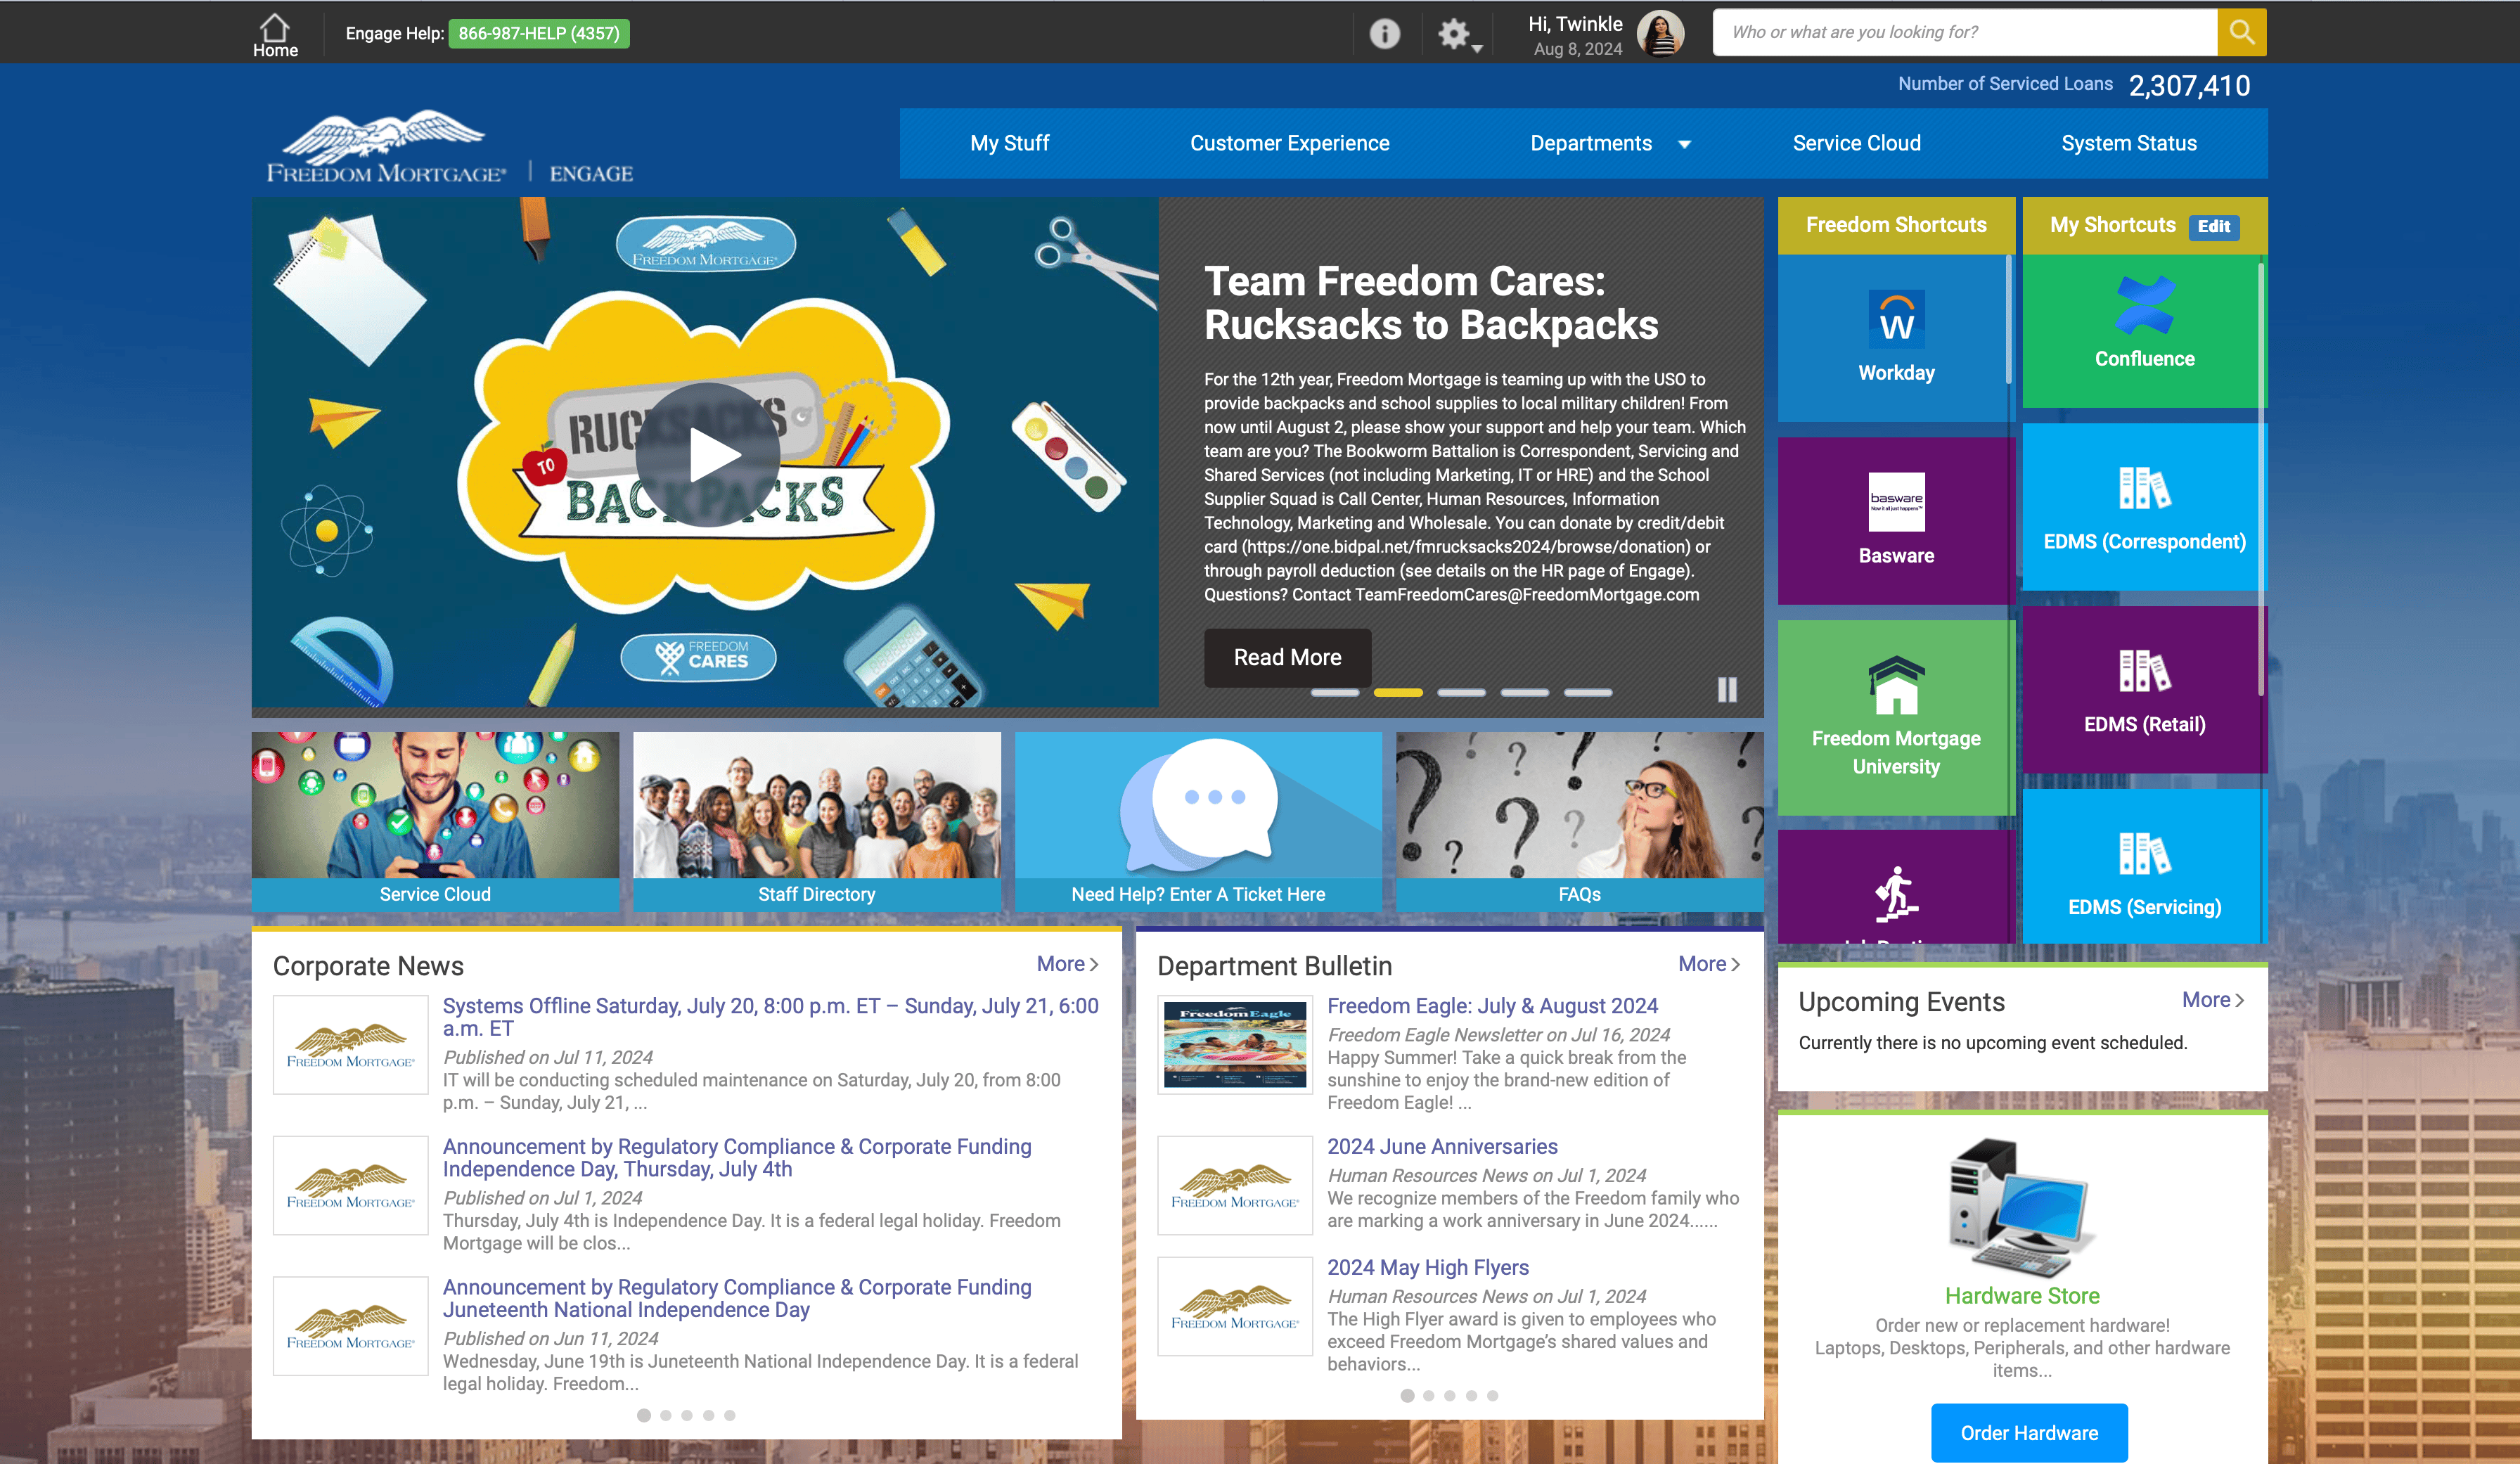Click Read More on the banner

tap(1287, 657)
